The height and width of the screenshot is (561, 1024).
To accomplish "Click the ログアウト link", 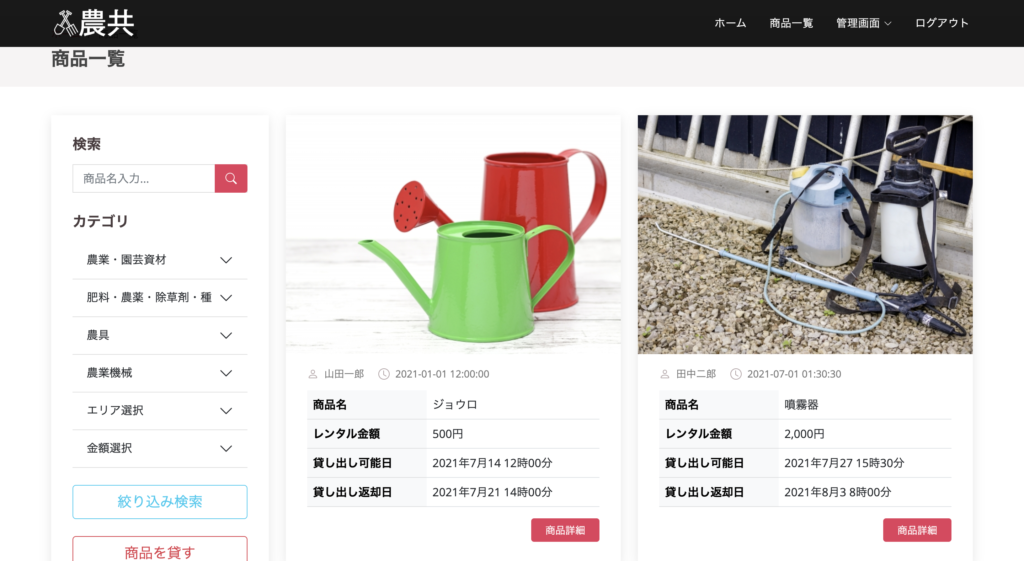I will point(942,23).
